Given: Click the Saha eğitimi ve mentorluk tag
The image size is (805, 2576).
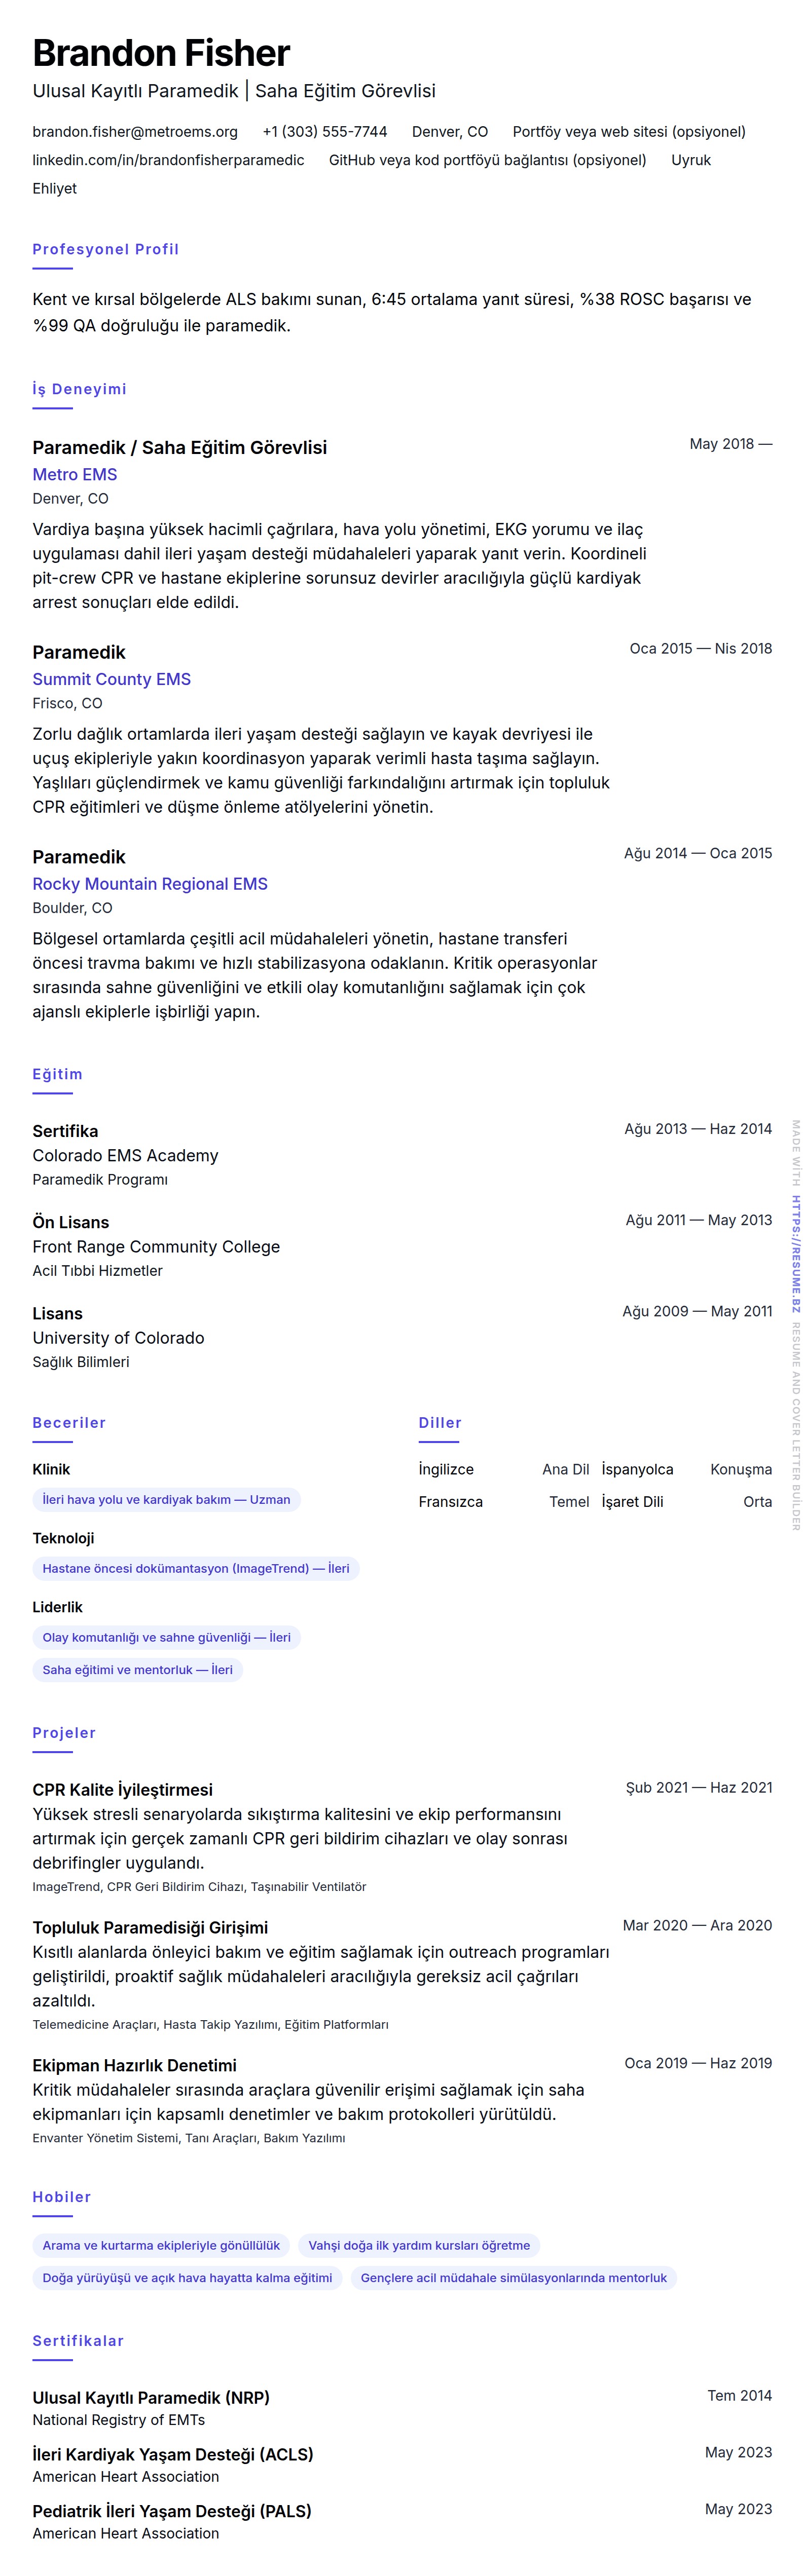Looking at the screenshot, I should (x=137, y=1669).
